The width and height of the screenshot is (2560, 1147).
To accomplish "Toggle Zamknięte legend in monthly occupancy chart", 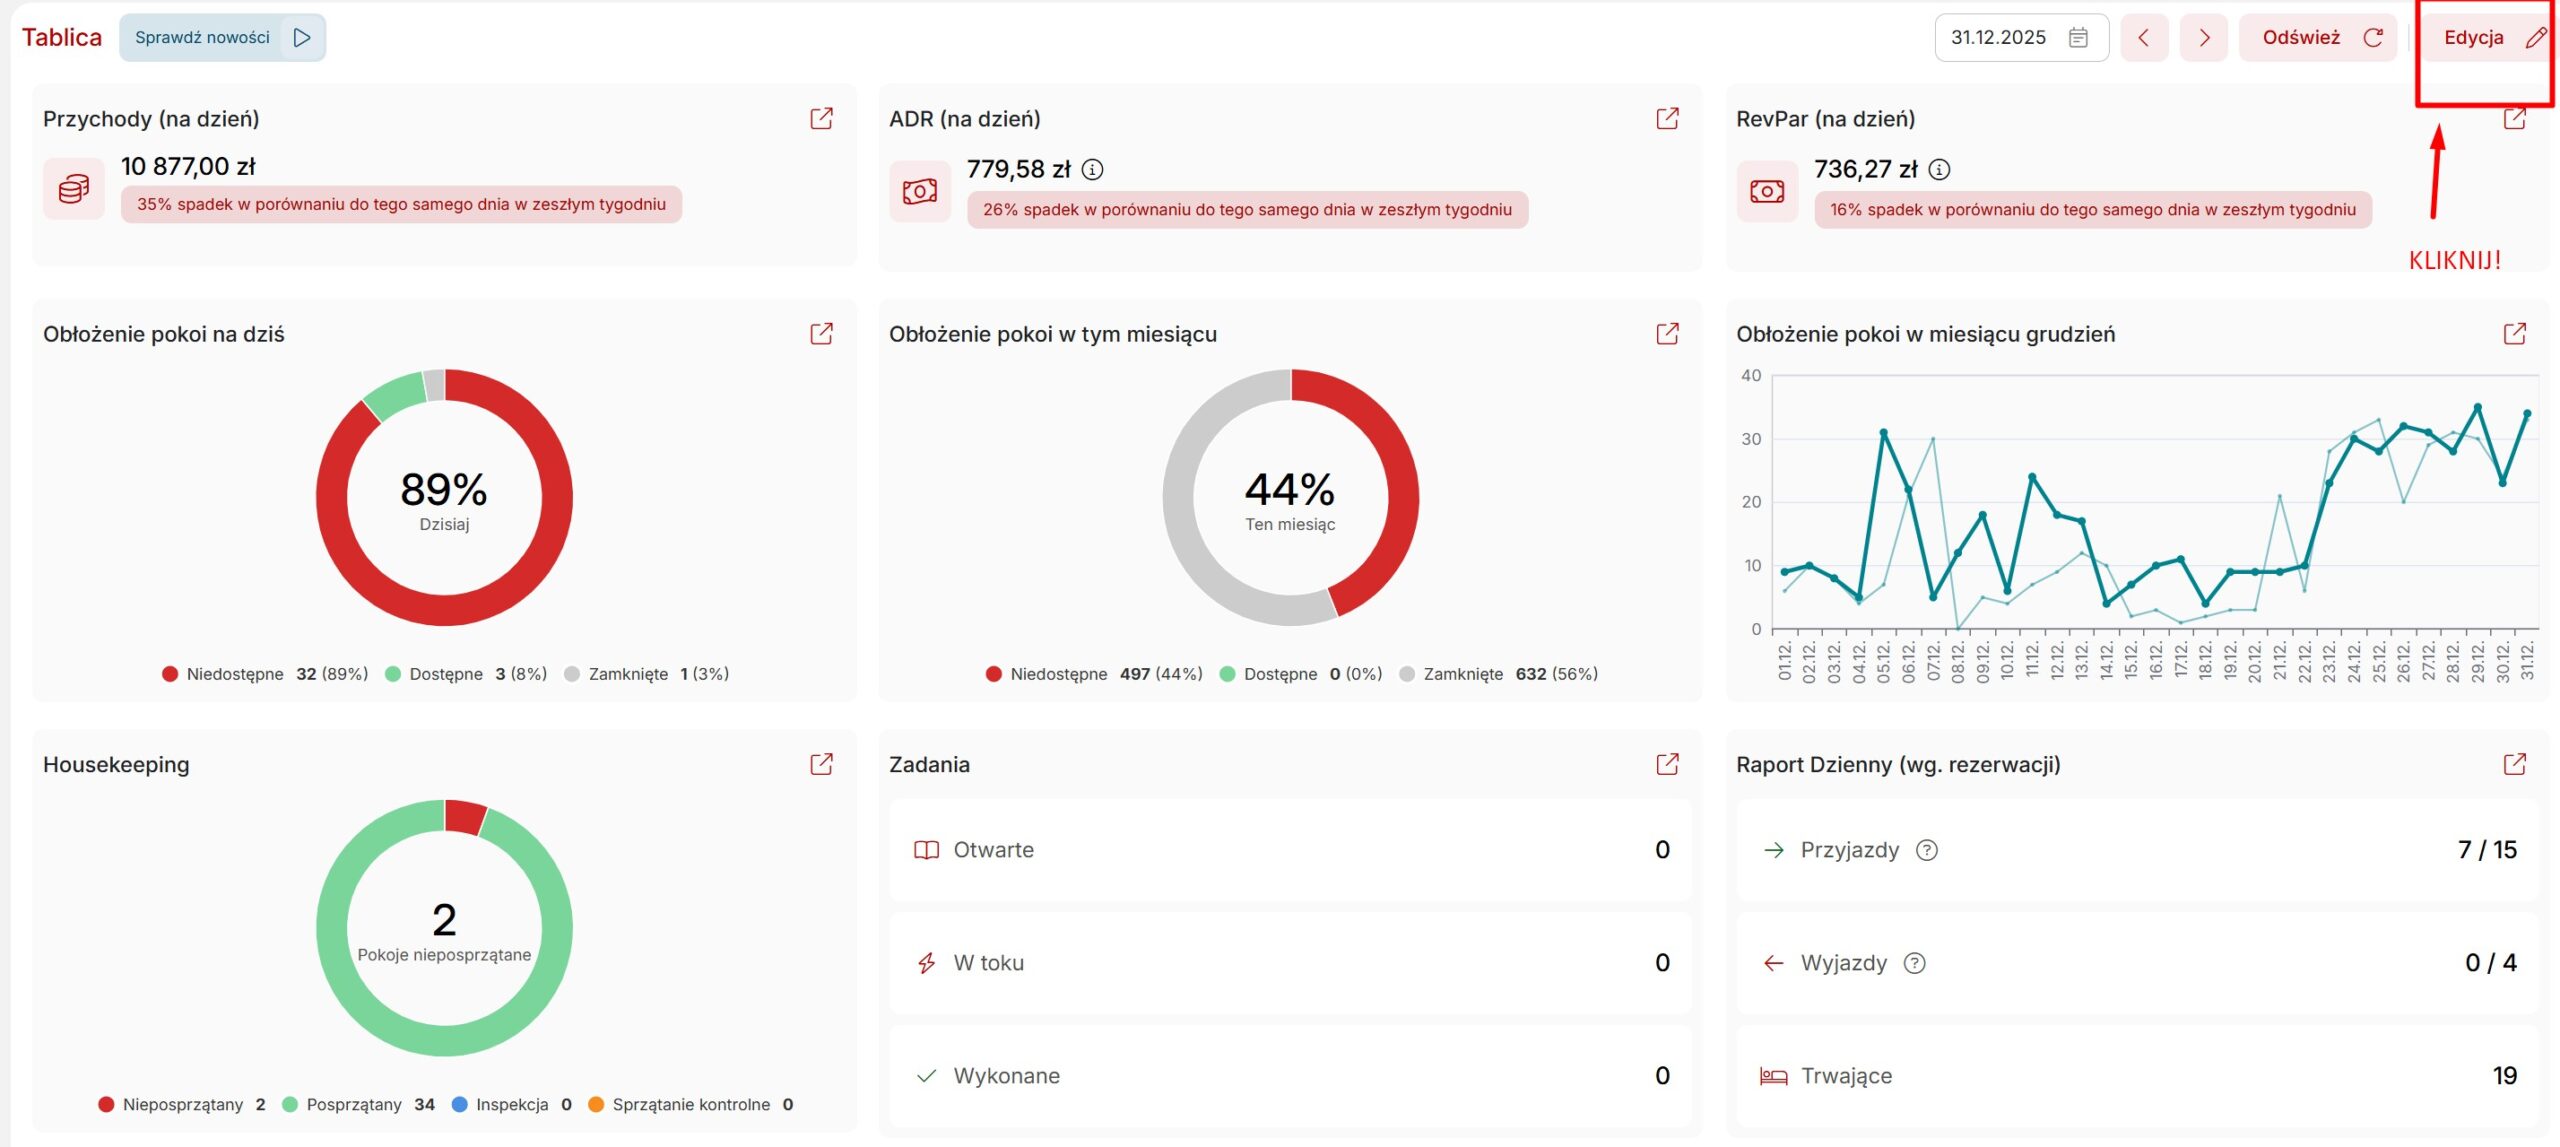I will coord(1462,674).
